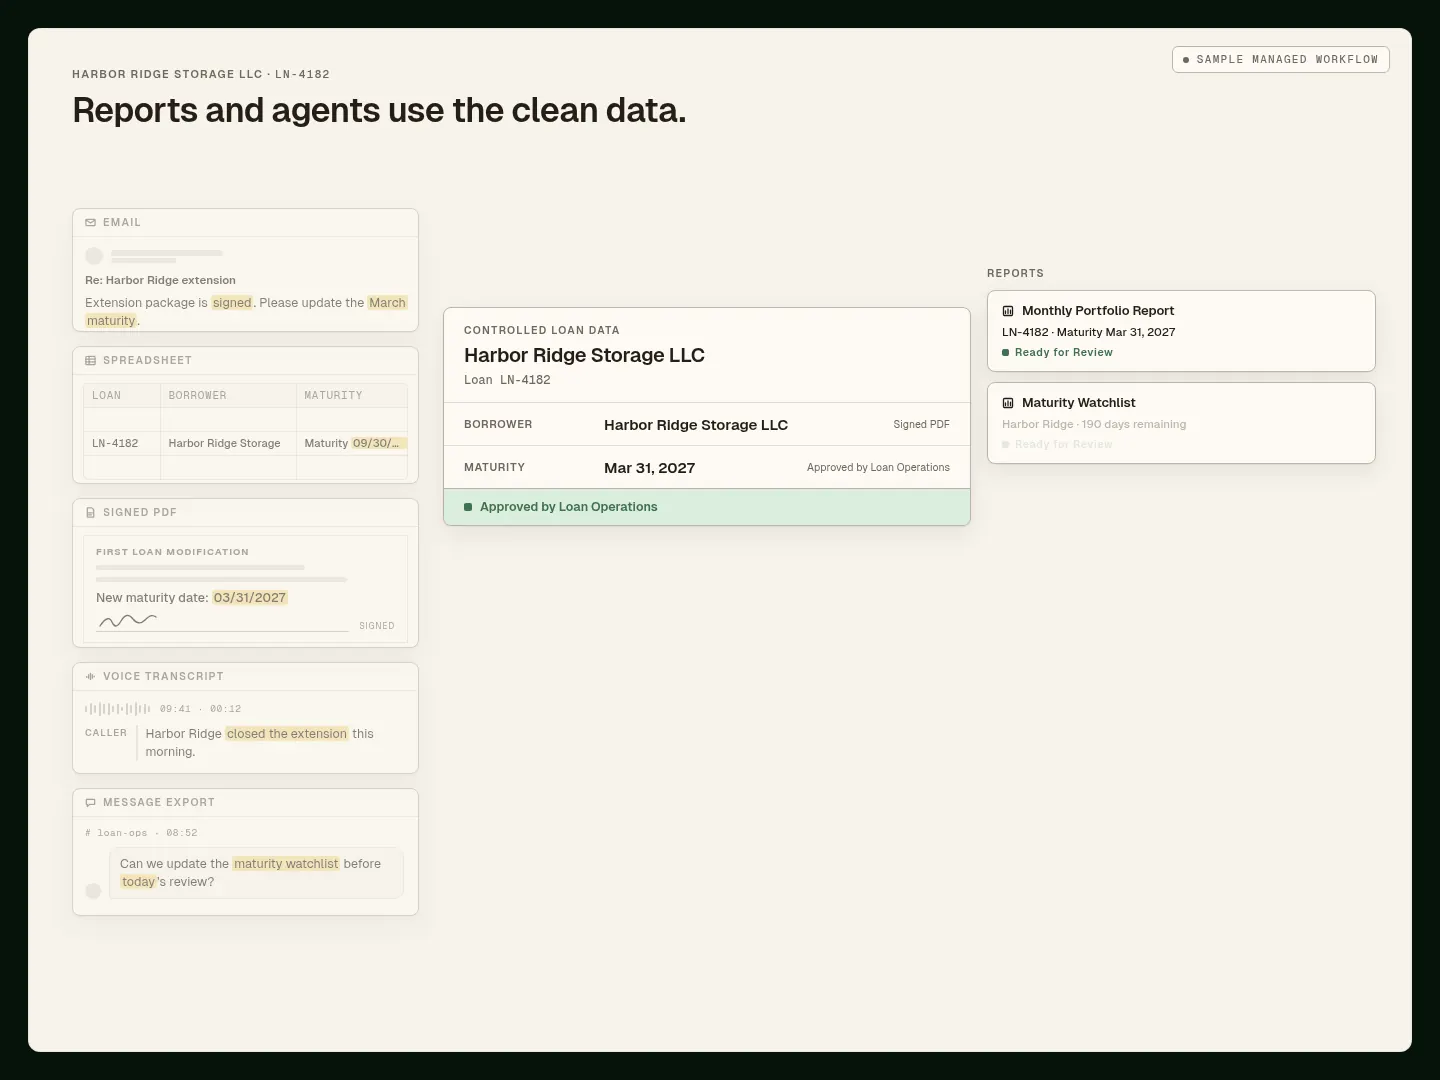
Task: Click the highlighted 'maturity watchlist' phrase
Action: tap(286, 864)
